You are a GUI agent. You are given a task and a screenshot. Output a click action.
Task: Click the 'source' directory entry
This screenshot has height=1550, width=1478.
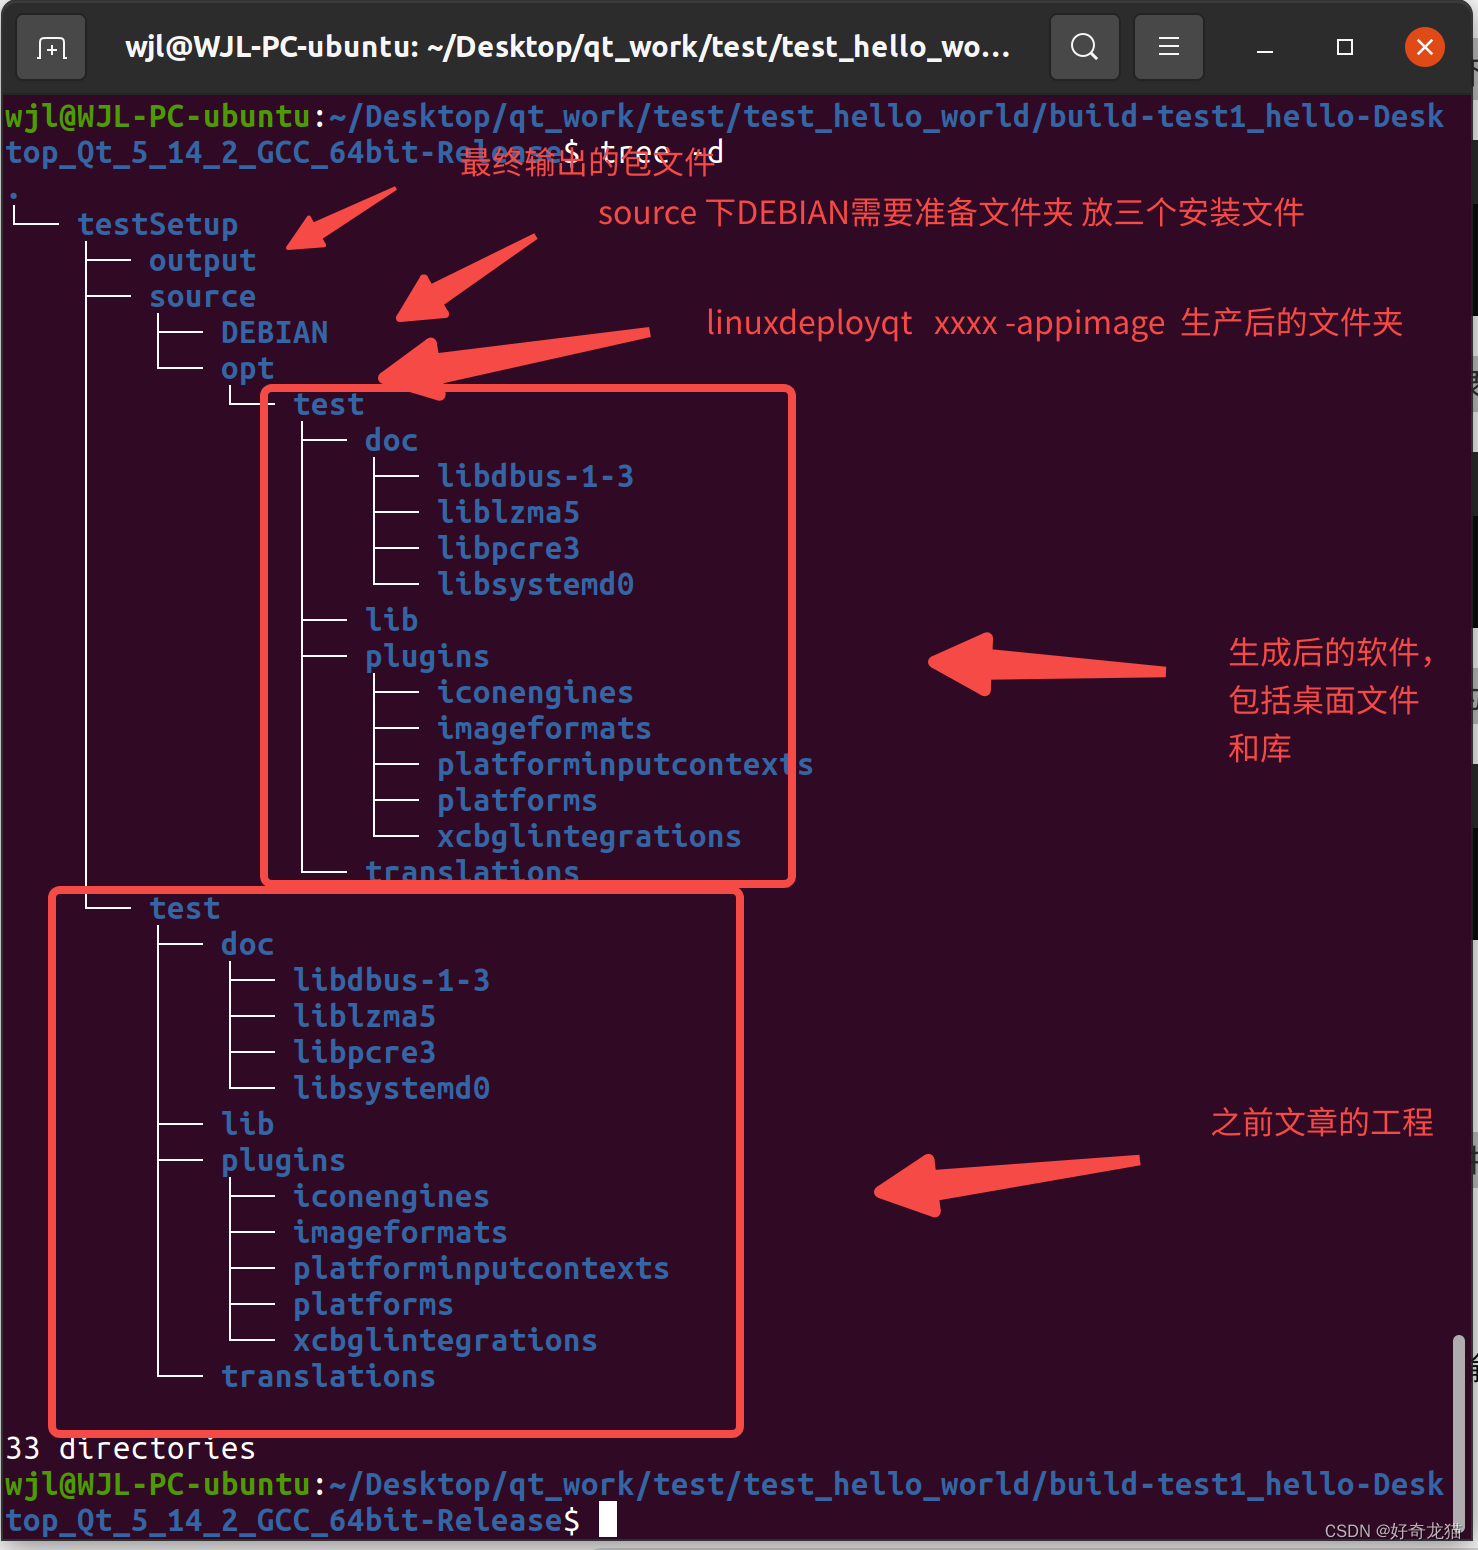pyautogui.click(x=203, y=297)
